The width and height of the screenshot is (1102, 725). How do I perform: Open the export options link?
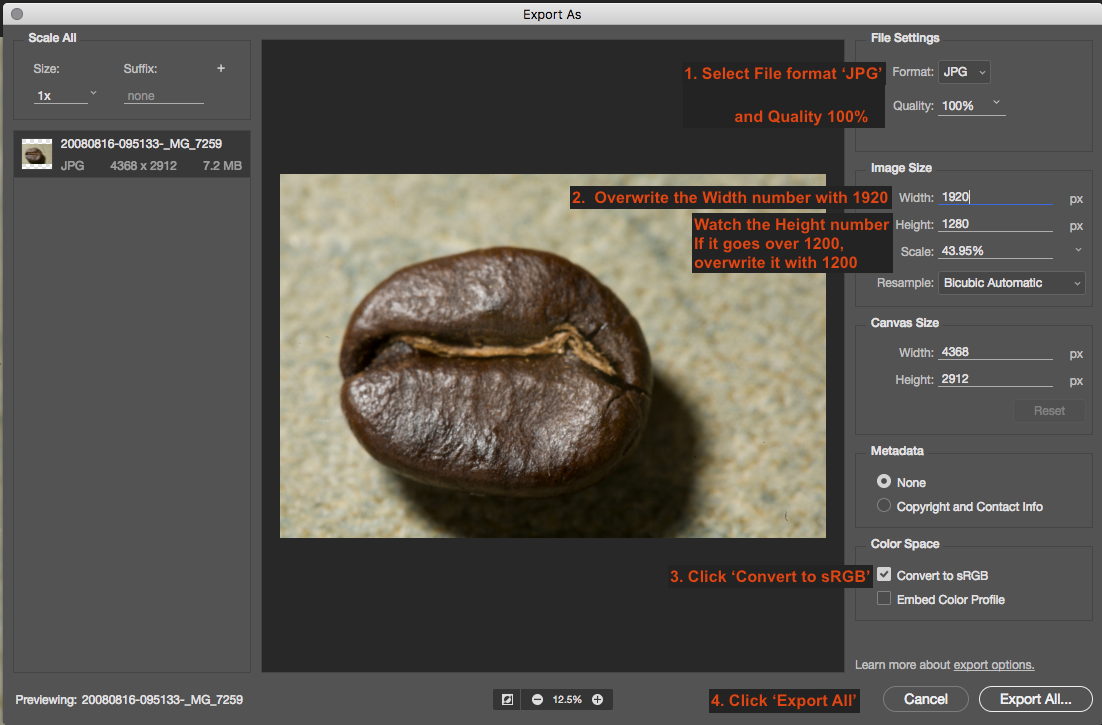coord(993,665)
